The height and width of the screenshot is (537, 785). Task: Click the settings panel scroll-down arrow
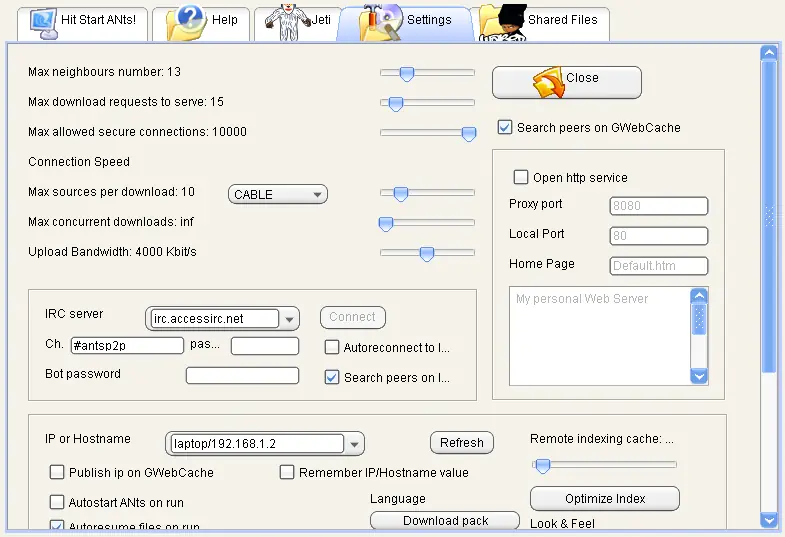point(768,520)
